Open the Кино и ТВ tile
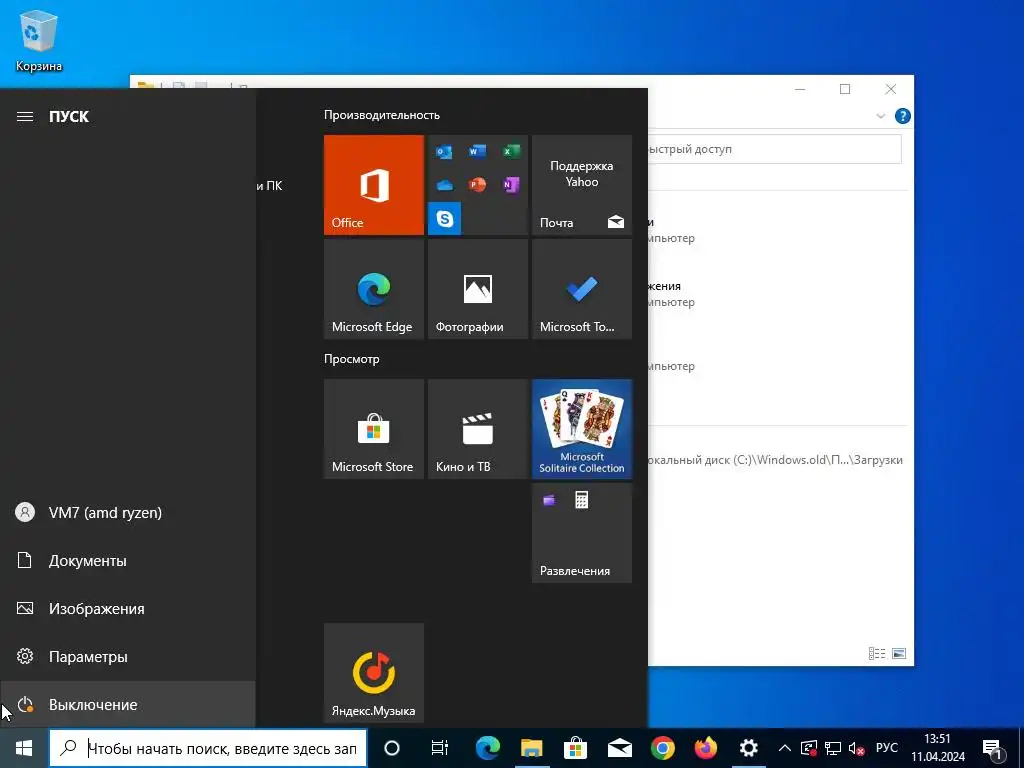This screenshot has width=1024, height=768. pyautogui.click(x=477, y=429)
